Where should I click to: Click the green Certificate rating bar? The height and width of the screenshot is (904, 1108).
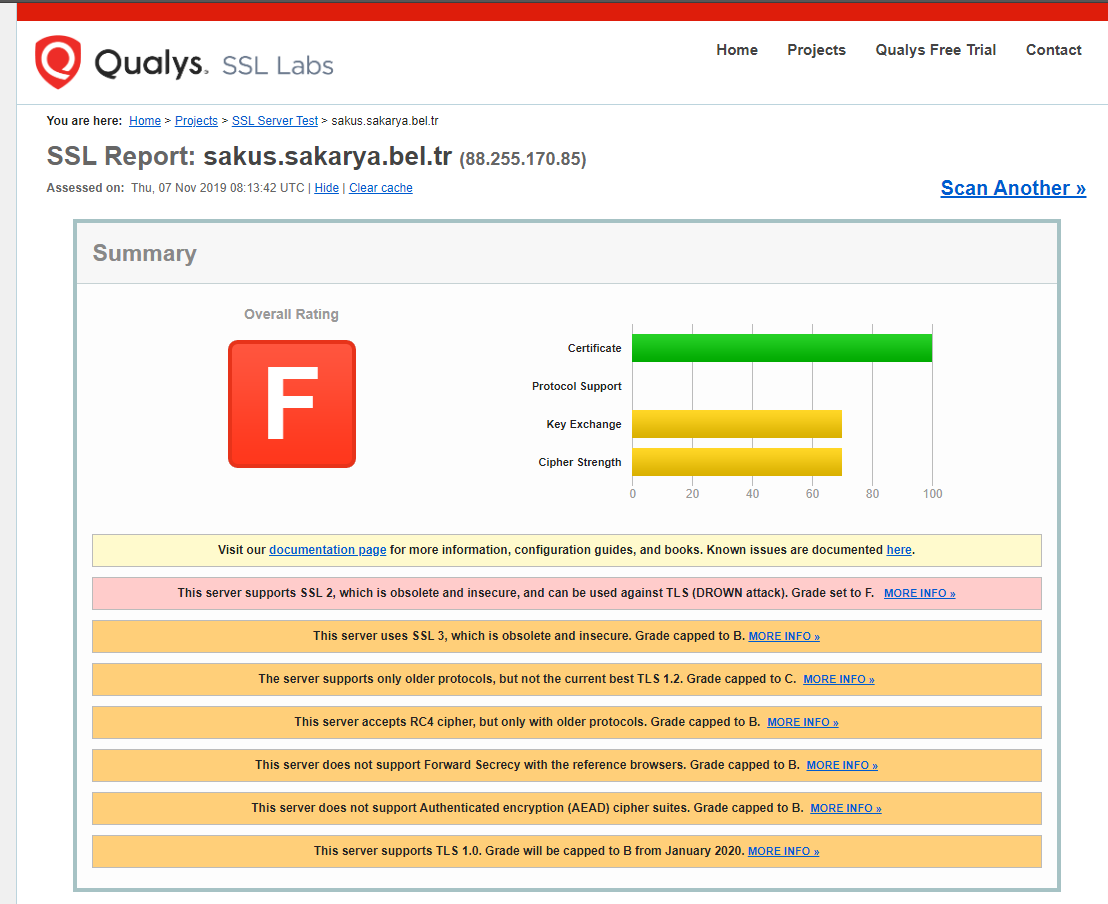(x=781, y=347)
